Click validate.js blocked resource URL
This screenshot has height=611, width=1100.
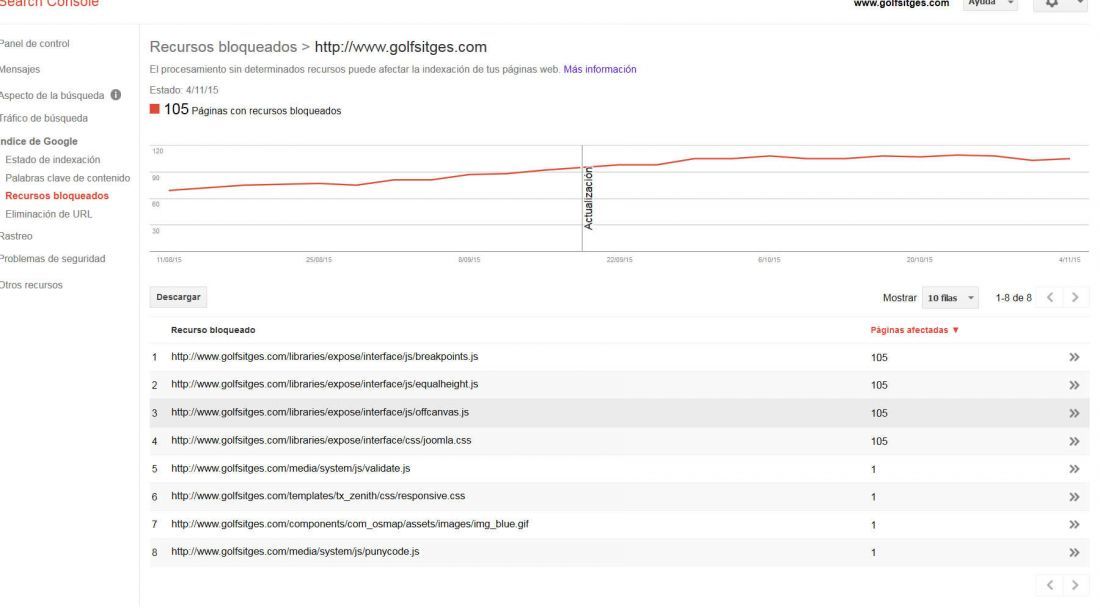click(x=290, y=468)
